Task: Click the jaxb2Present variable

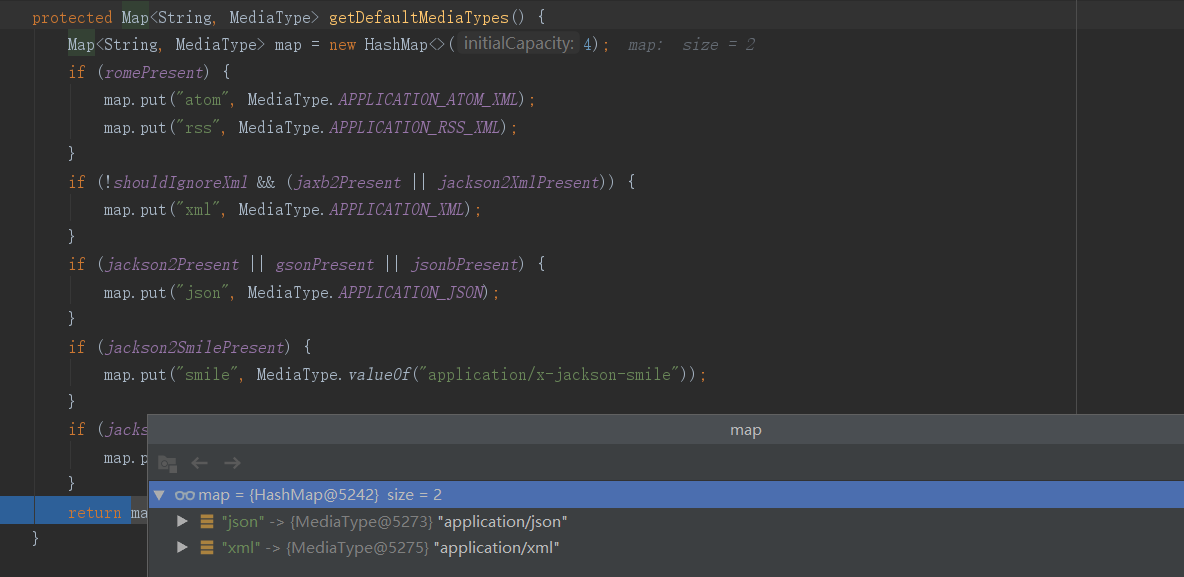Action: pyautogui.click(x=348, y=182)
